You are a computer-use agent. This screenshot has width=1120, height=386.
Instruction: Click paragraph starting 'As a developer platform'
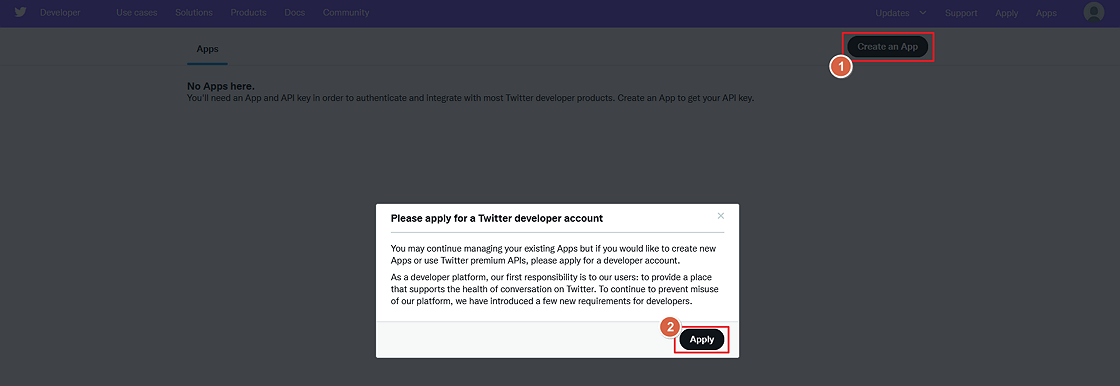(x=555, y=289)
